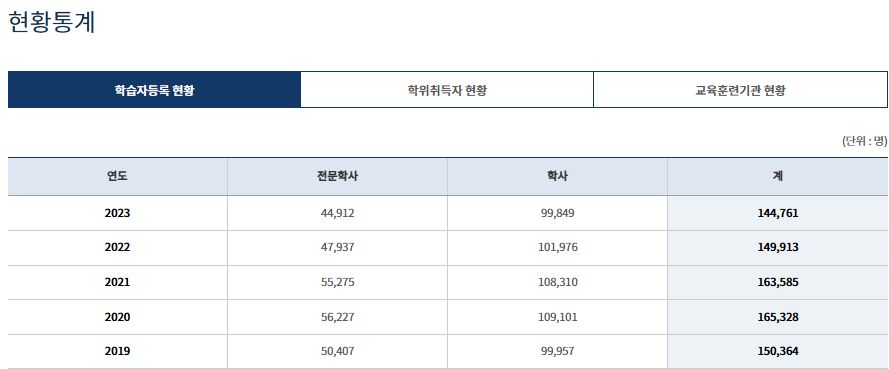
Task: Click the 학사 value 109,101 for 2020
Action: coord(557,317)
